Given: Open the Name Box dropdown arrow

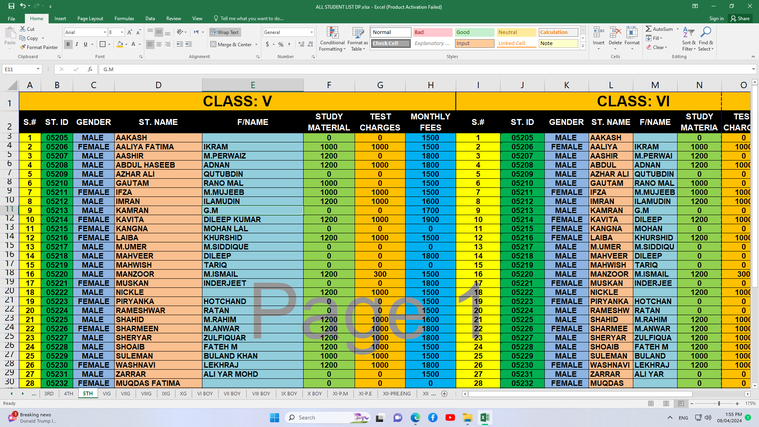Looking at the screenshot, I should (x=38, y=69).
